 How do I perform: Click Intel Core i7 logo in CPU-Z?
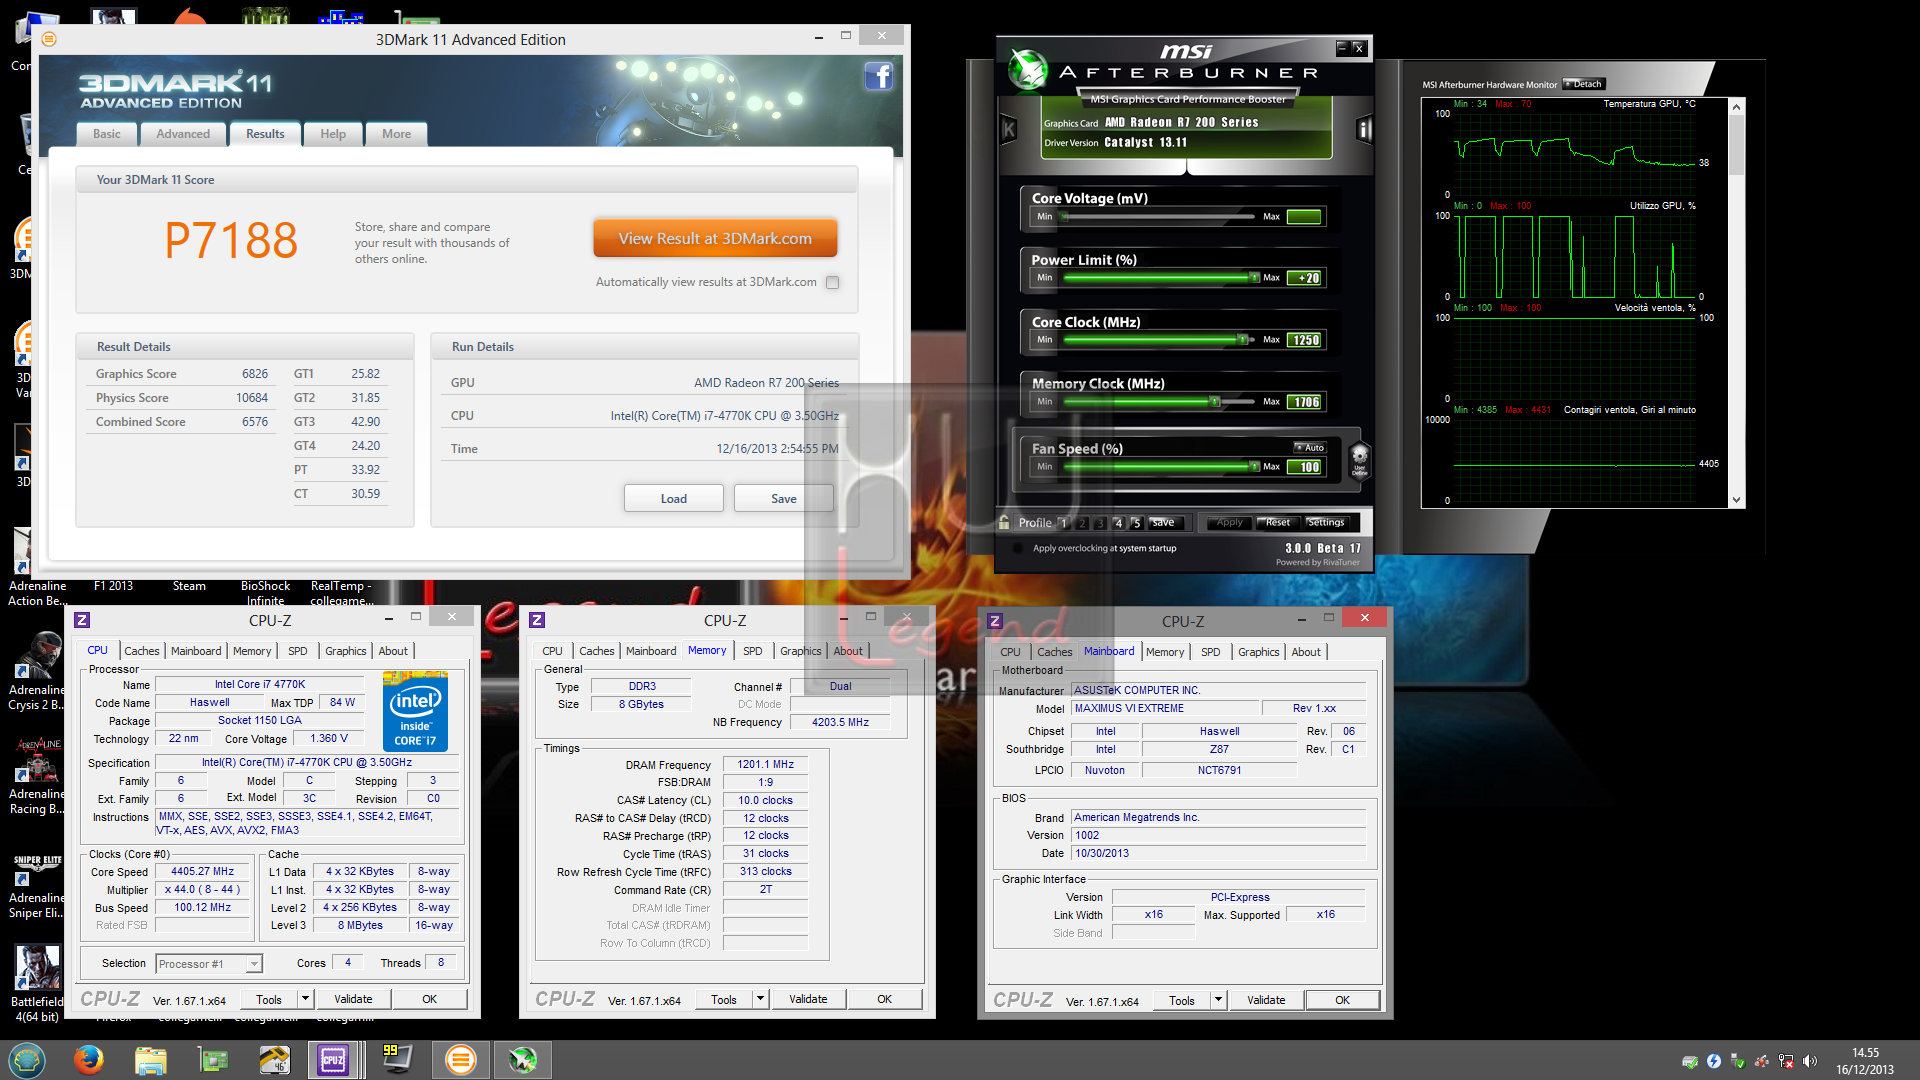coord(415,711)
